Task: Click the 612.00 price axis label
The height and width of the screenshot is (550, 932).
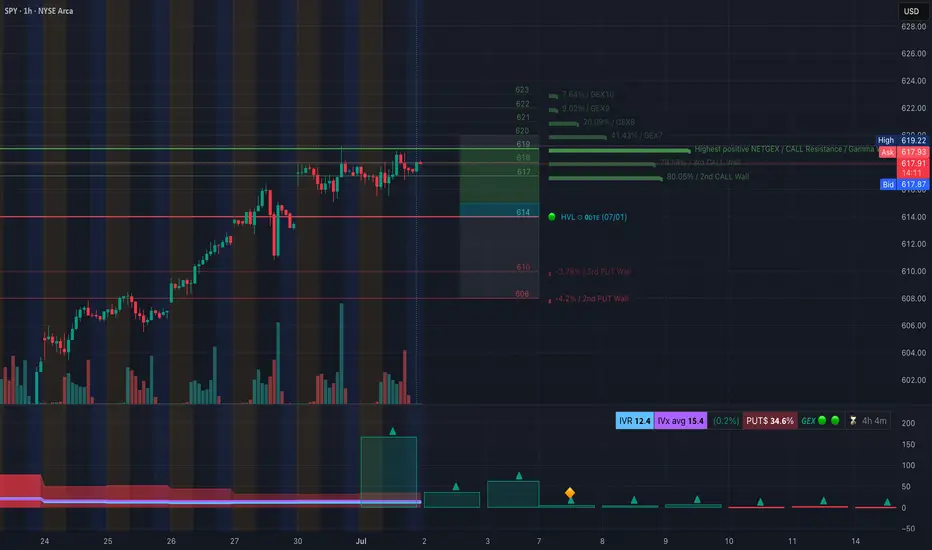Action: click(x=914, y=244)
